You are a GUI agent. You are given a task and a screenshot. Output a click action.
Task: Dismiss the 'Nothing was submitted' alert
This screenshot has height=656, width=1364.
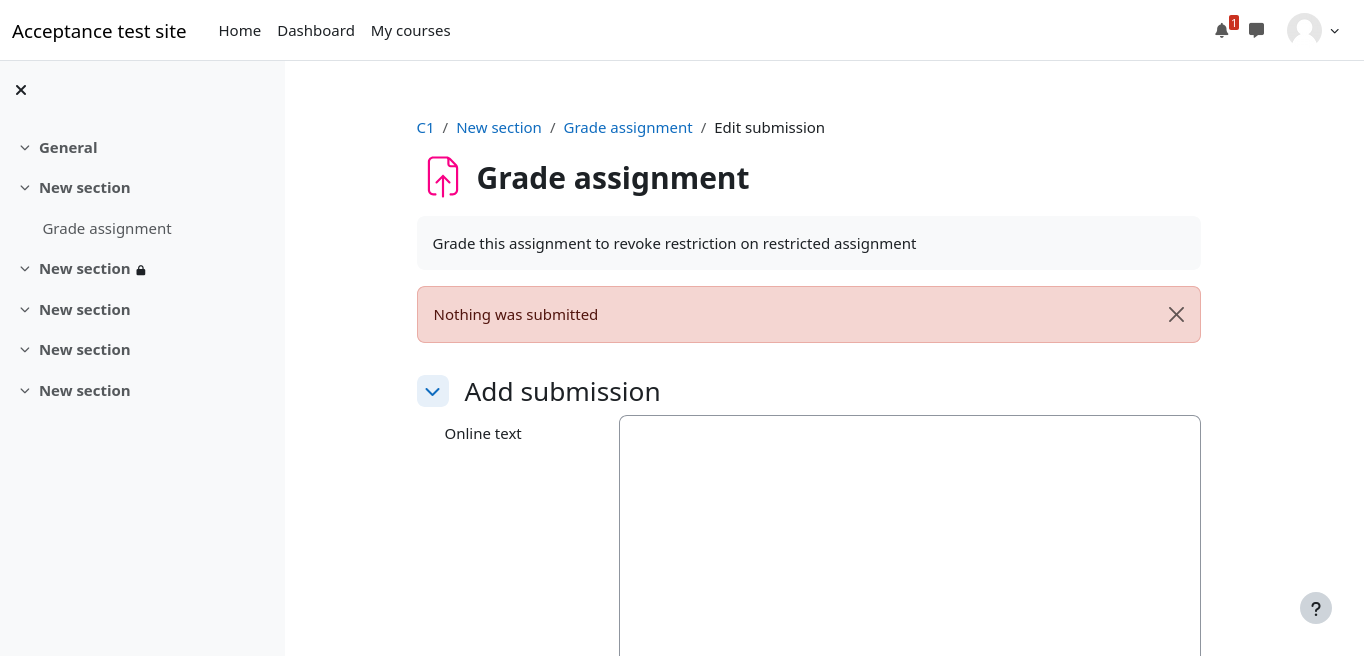pos(1176,315)
